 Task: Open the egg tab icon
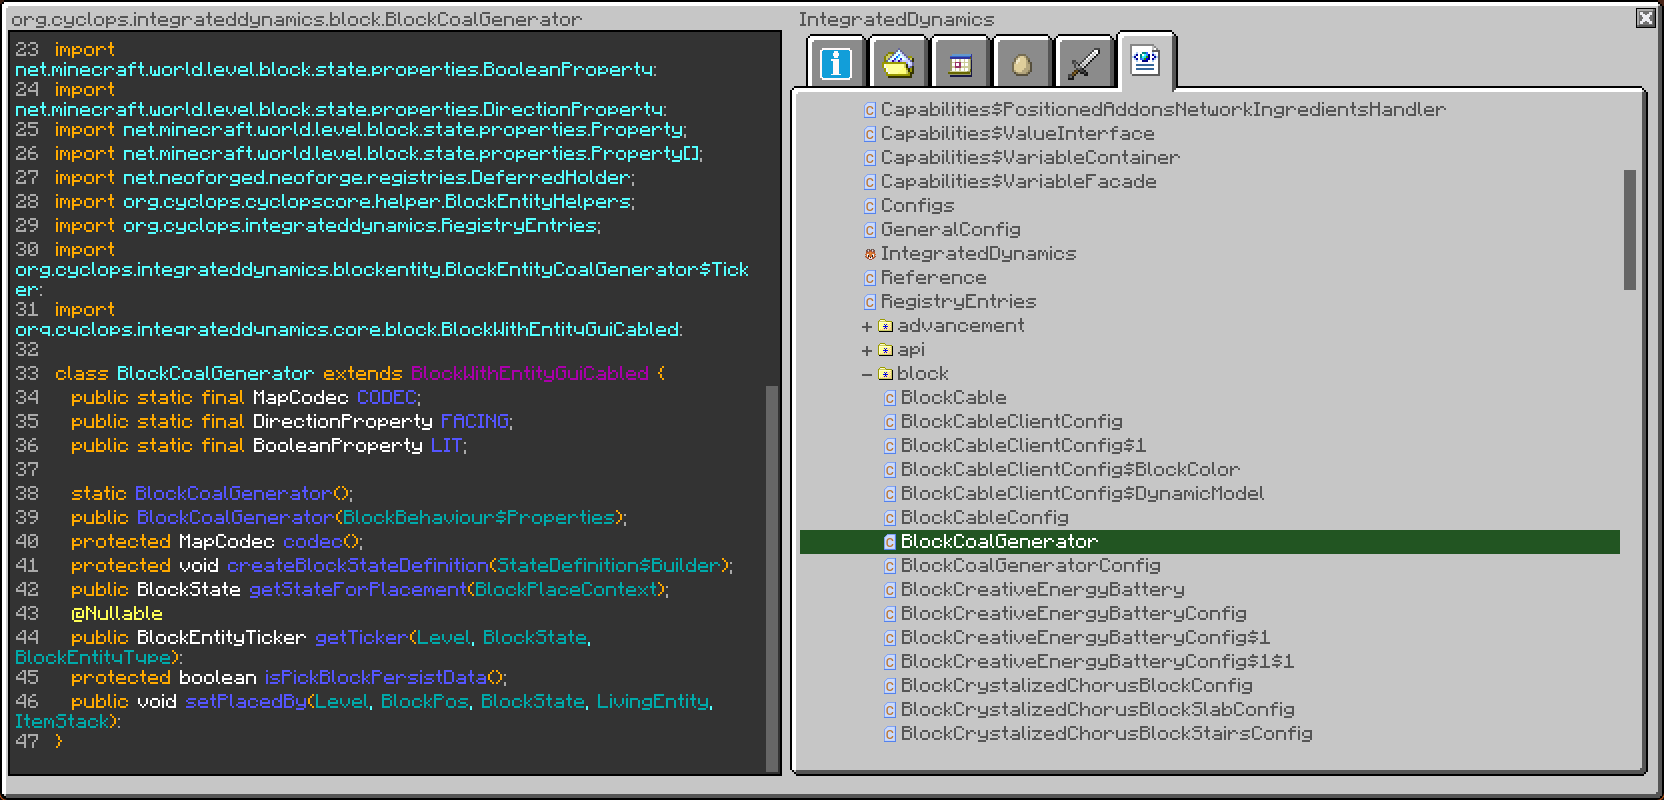point(1021,64)
